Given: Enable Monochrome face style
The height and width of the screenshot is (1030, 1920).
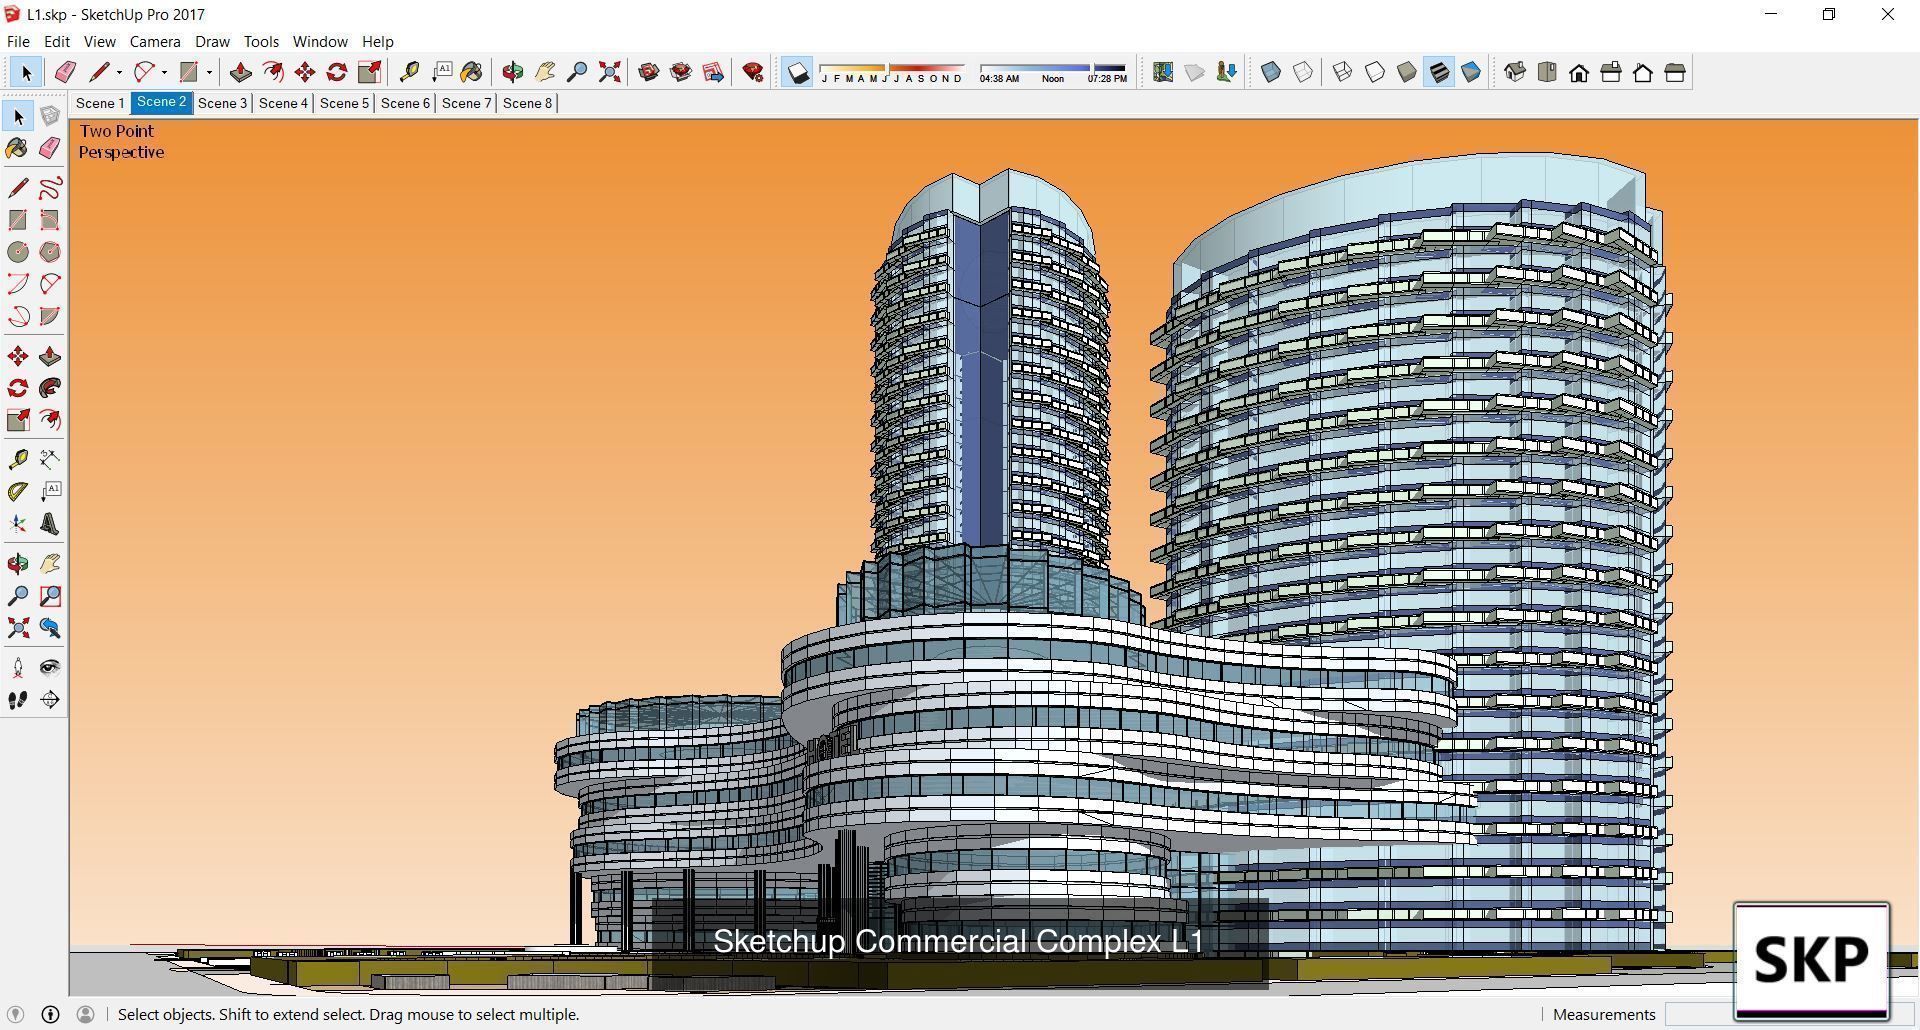Looking at the screenshot, I should coord(1471,72).
